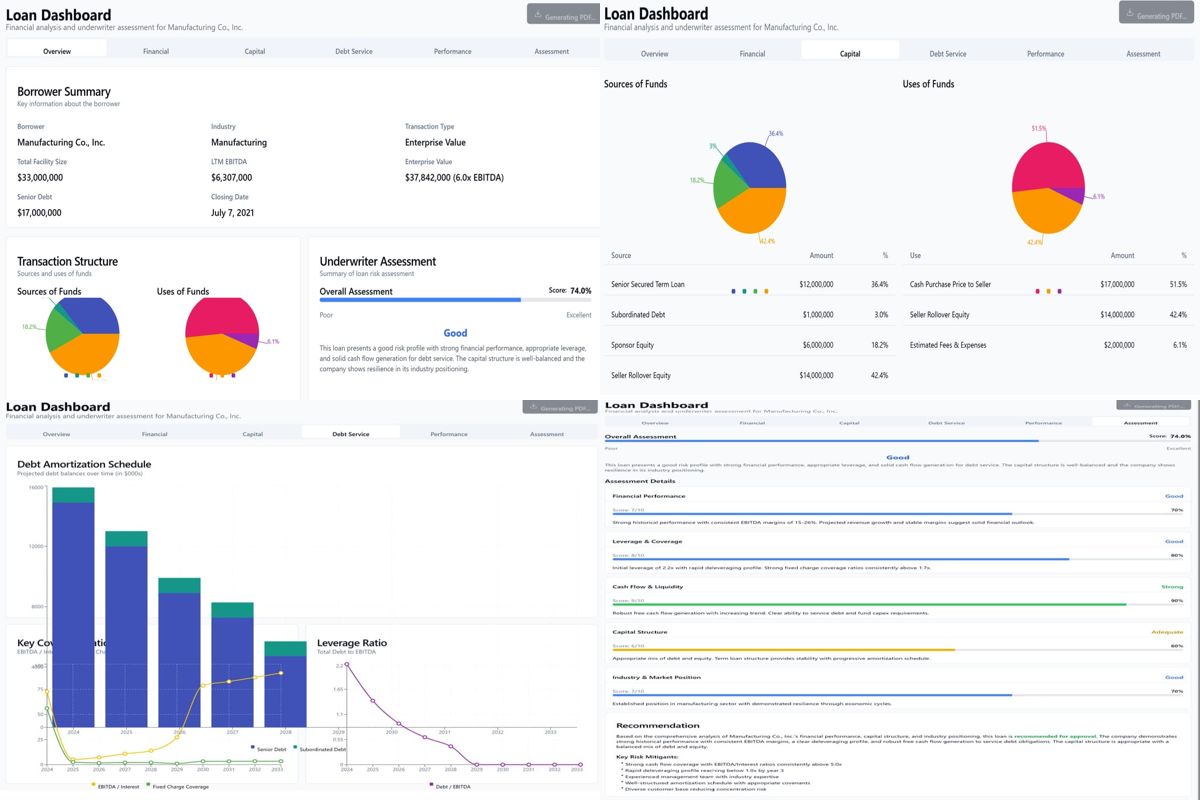Screen dimensions: 1200x800
Task: Select the Sponsor Equity table row
Action: (x=750, y=345)
